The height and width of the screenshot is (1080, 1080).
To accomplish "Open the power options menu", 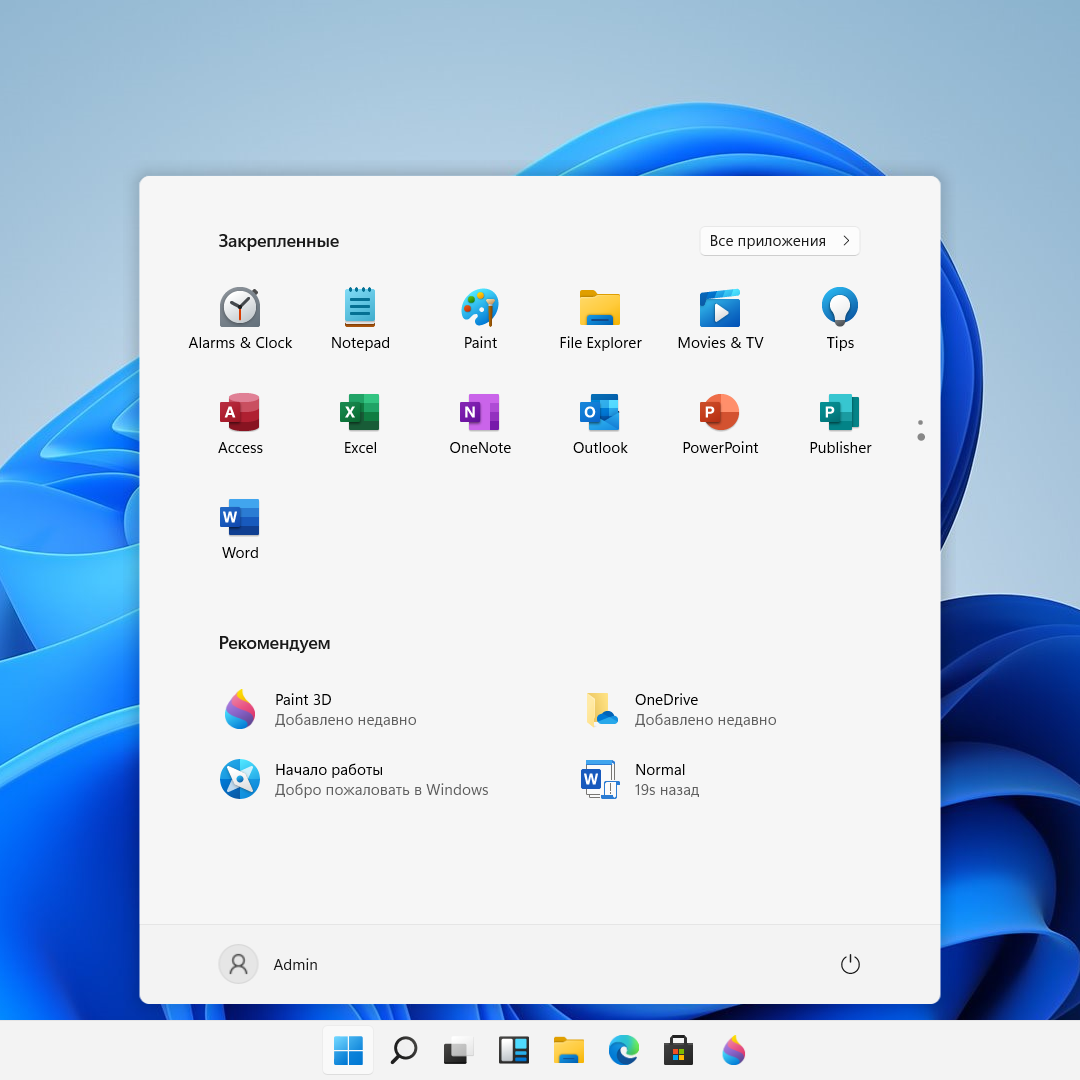I will point(850,964).
